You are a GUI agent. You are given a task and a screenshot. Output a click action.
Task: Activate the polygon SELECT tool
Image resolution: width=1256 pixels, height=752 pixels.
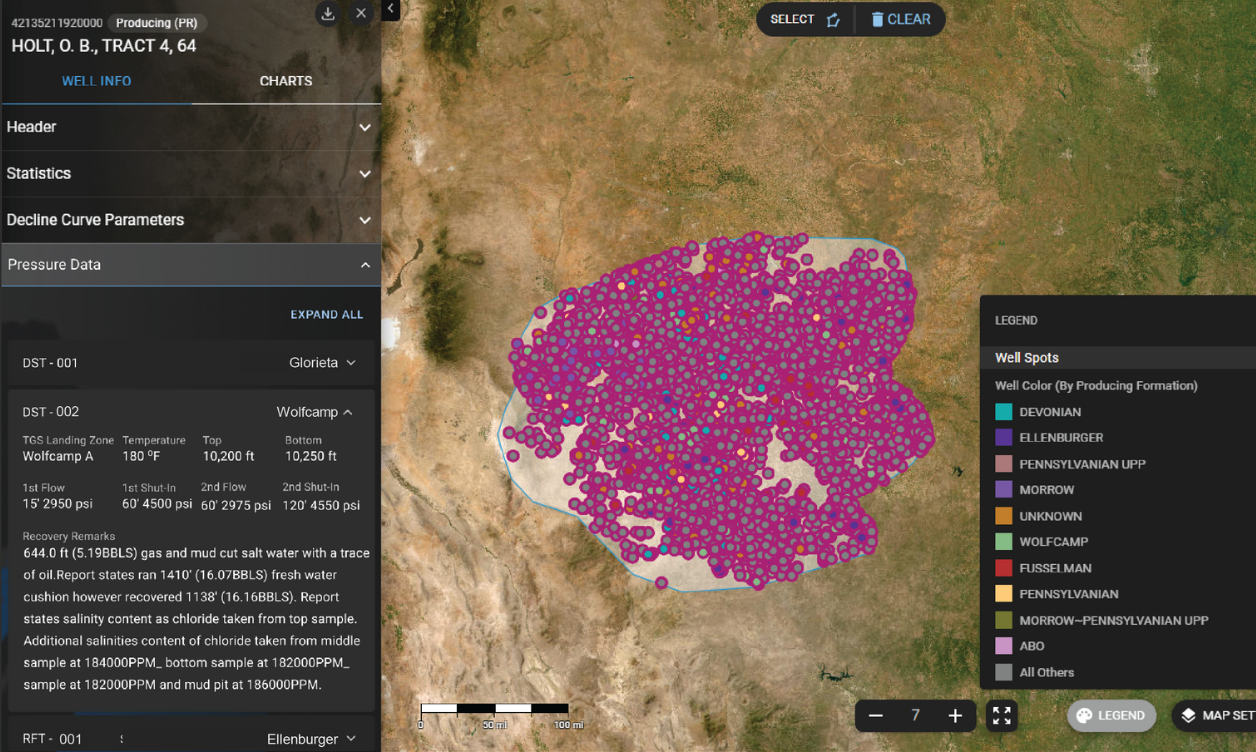click(805, 19)
